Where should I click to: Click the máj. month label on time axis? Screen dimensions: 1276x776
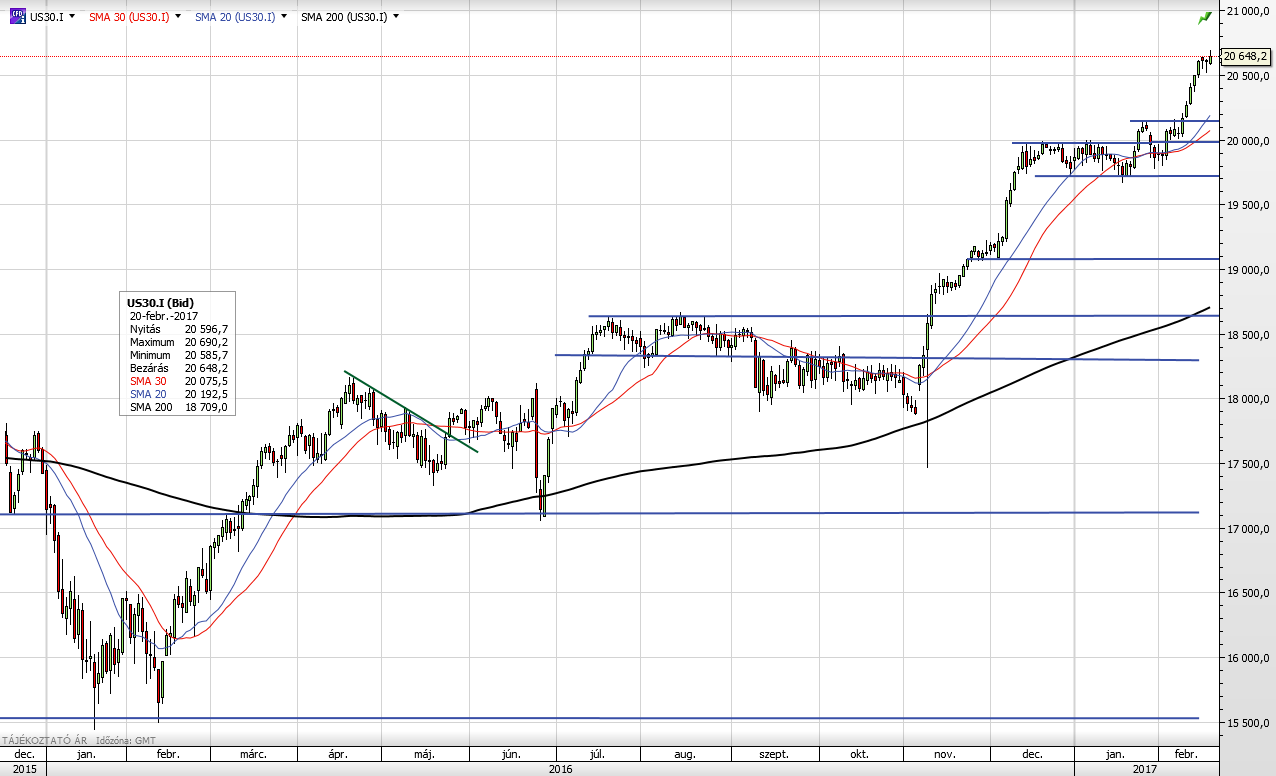(x=423, y=753)
